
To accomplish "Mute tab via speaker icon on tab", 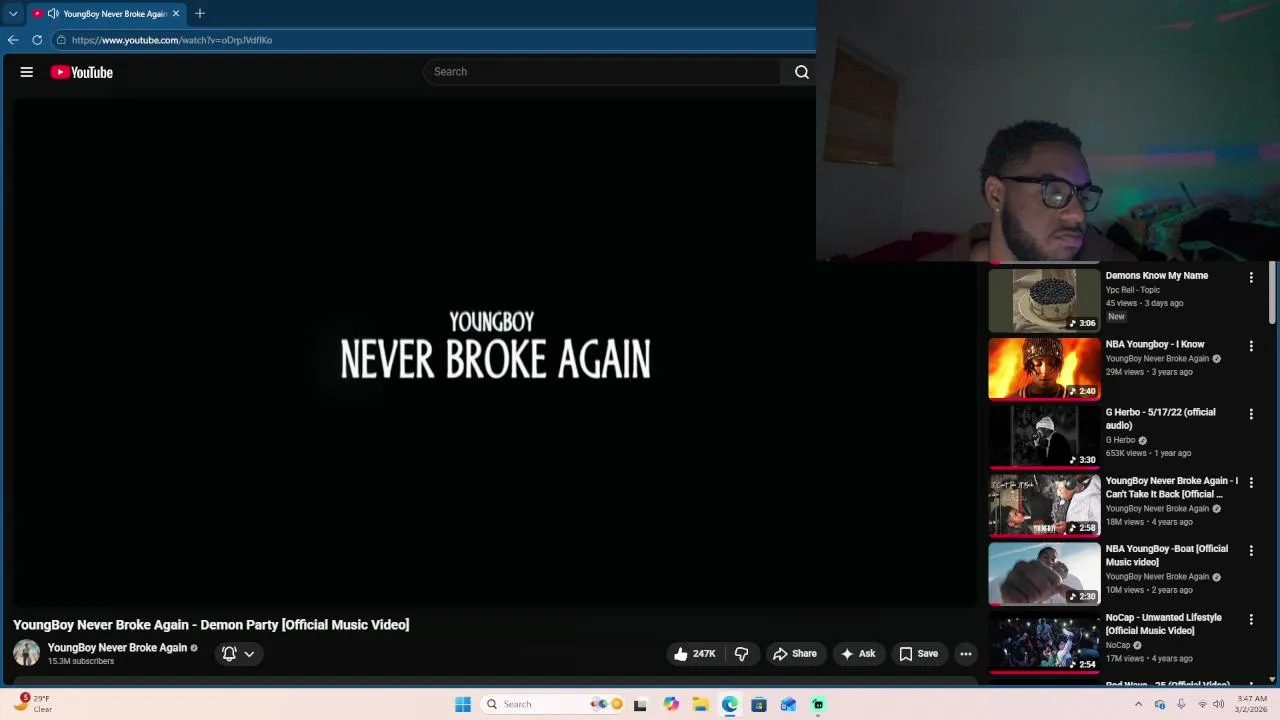I will 52,14.
